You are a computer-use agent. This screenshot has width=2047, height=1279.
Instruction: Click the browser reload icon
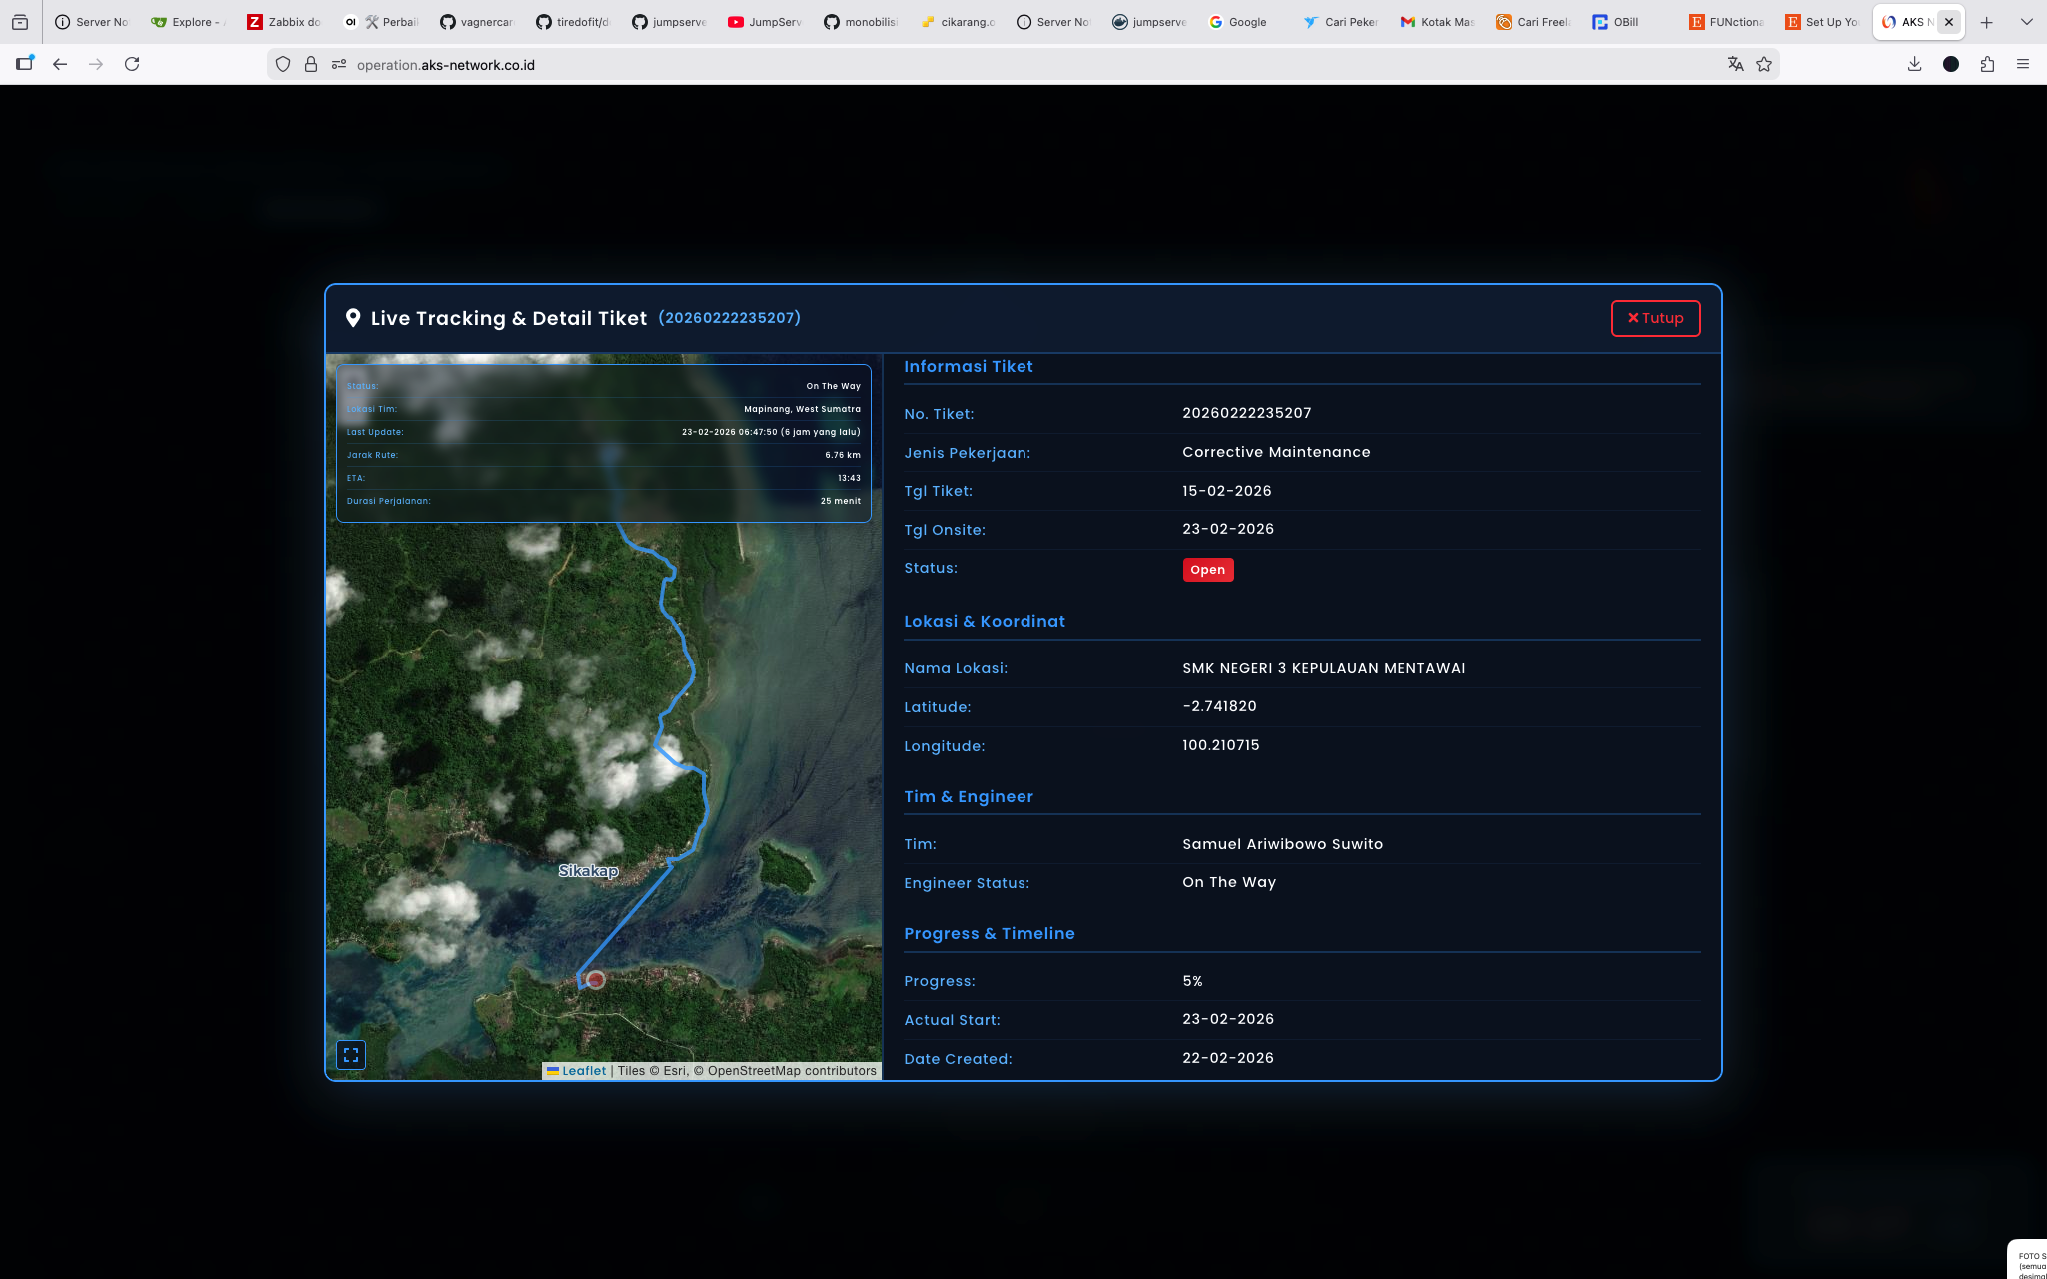click(132, 64)
